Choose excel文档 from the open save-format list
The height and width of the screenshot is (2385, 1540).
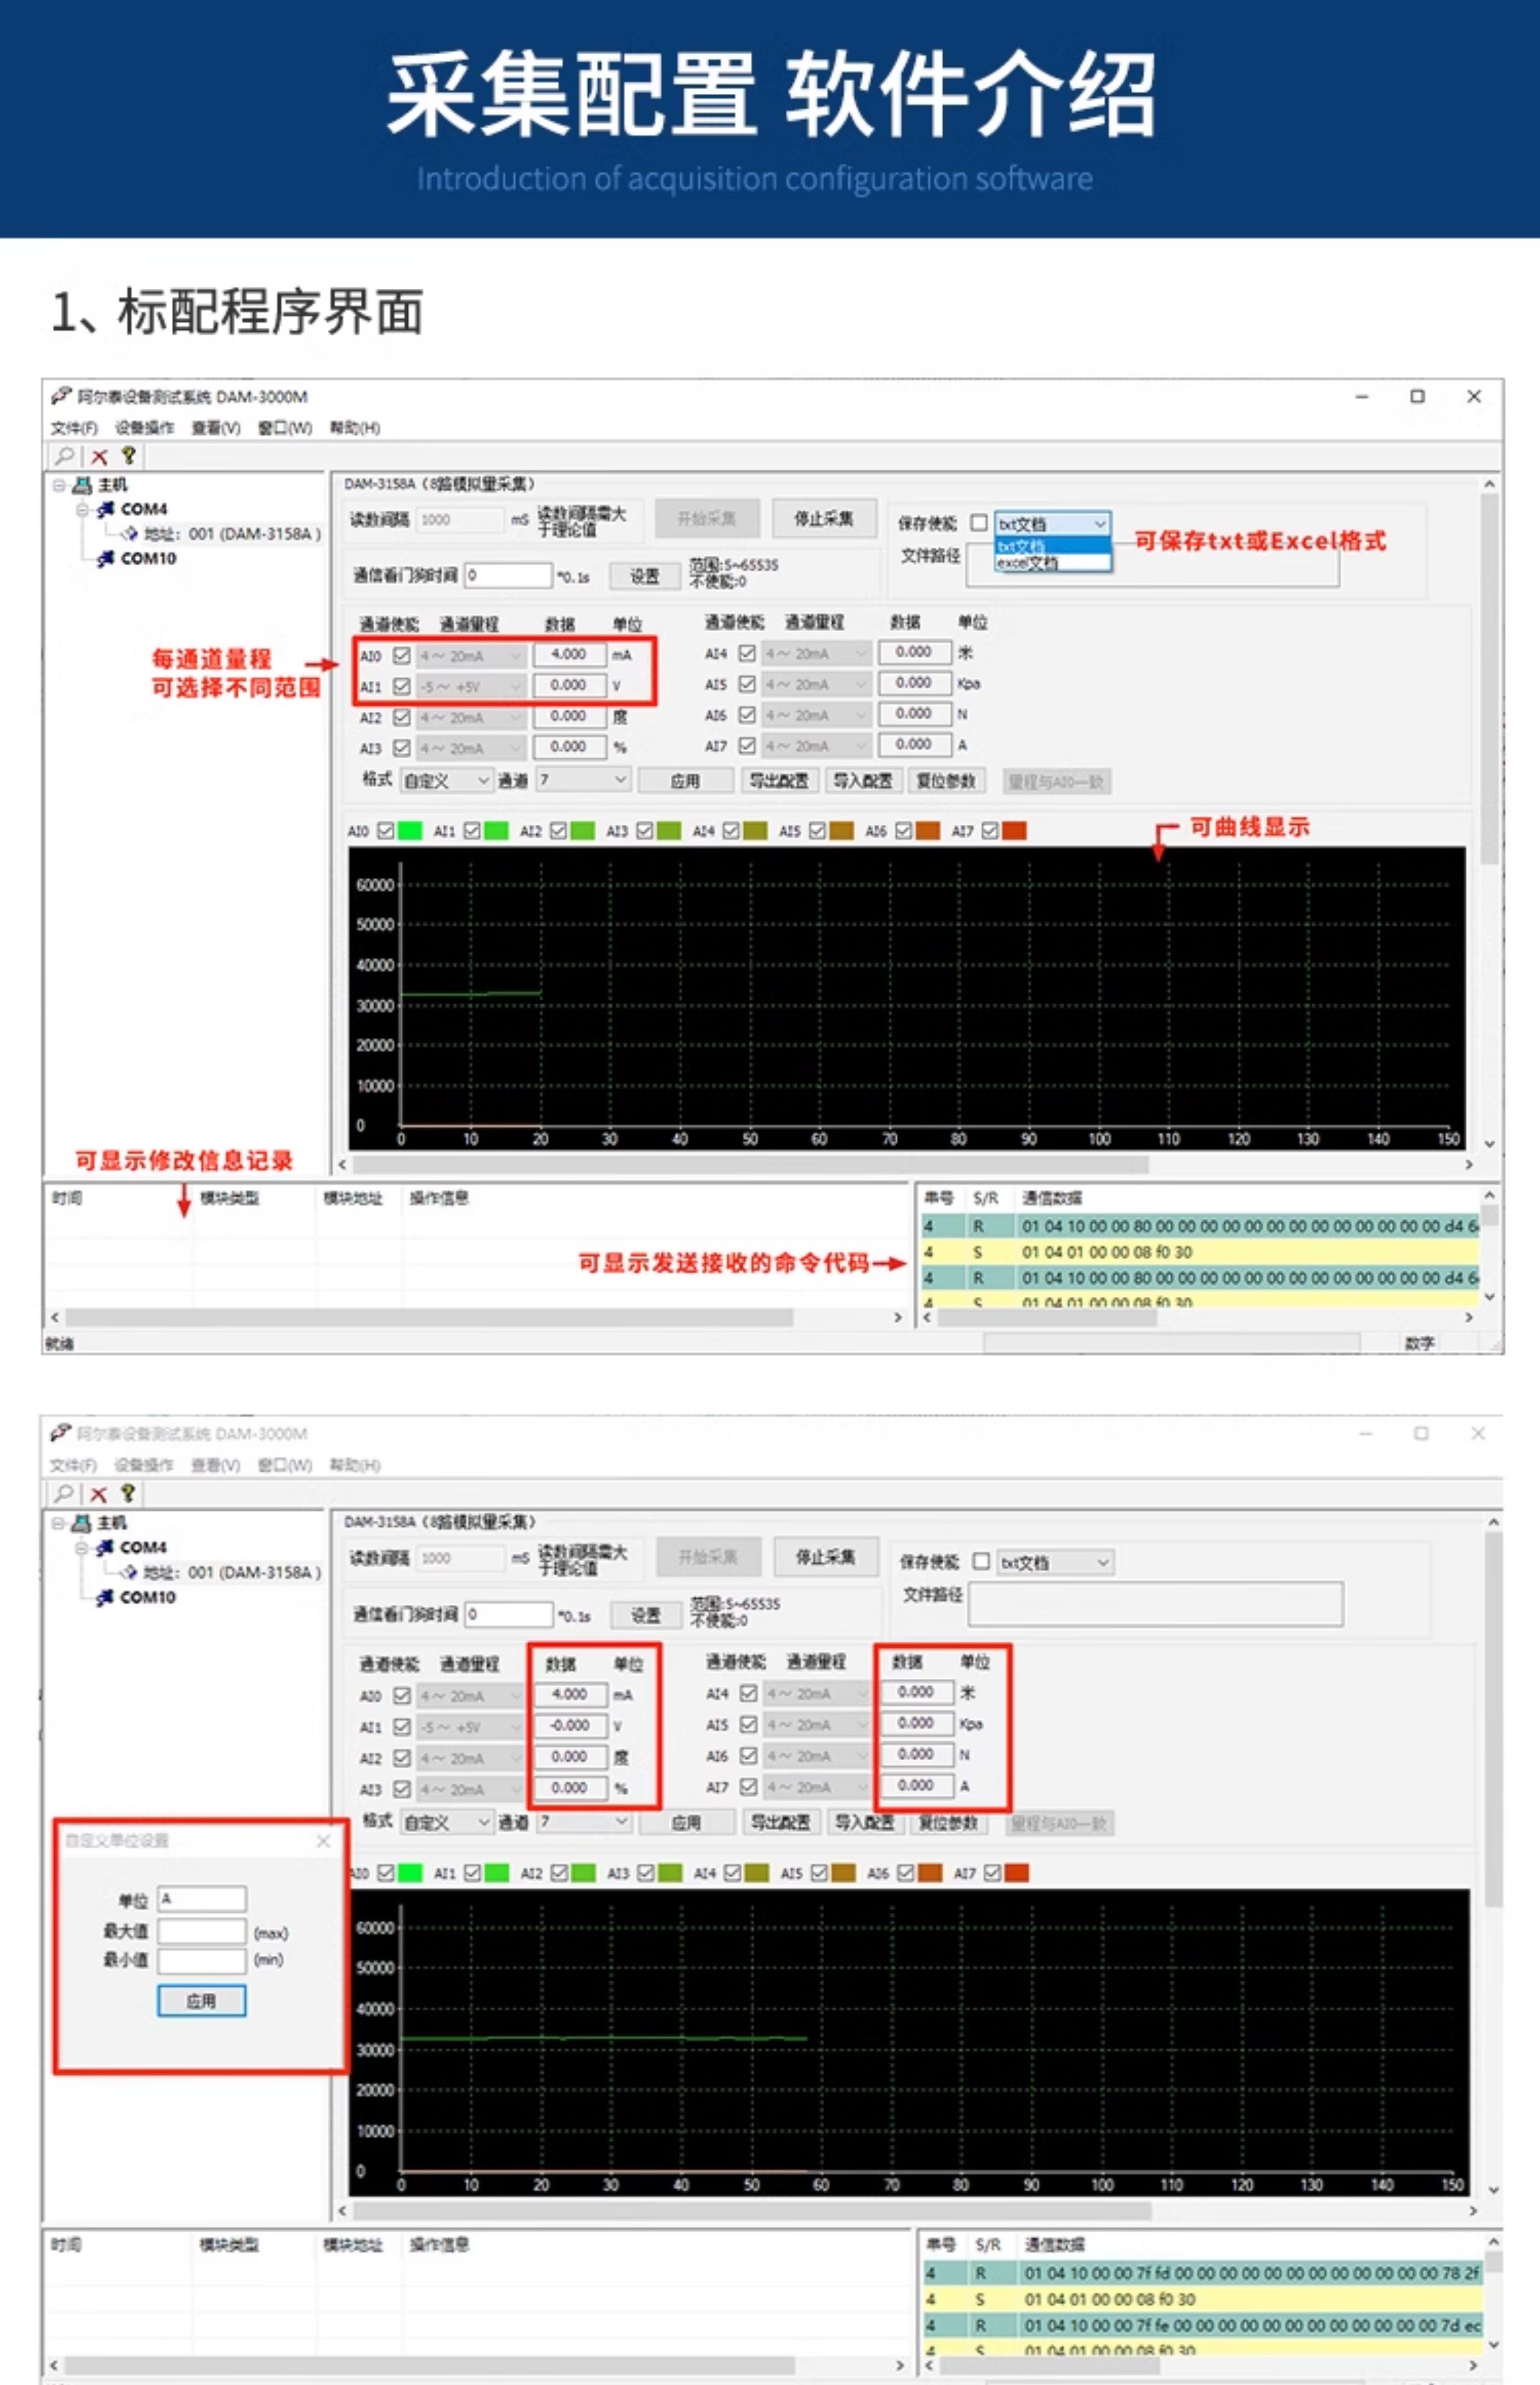click(x=1028, y=563)
